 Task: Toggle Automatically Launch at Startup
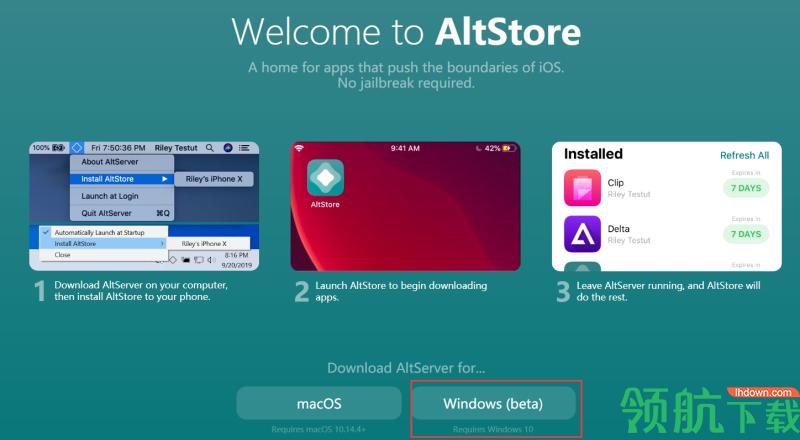tap(104, 232)
